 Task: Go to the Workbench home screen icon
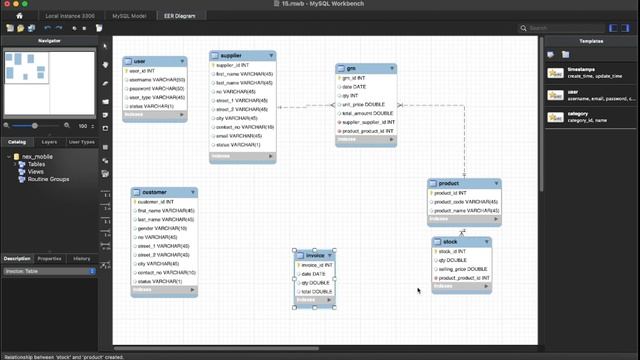19,16
